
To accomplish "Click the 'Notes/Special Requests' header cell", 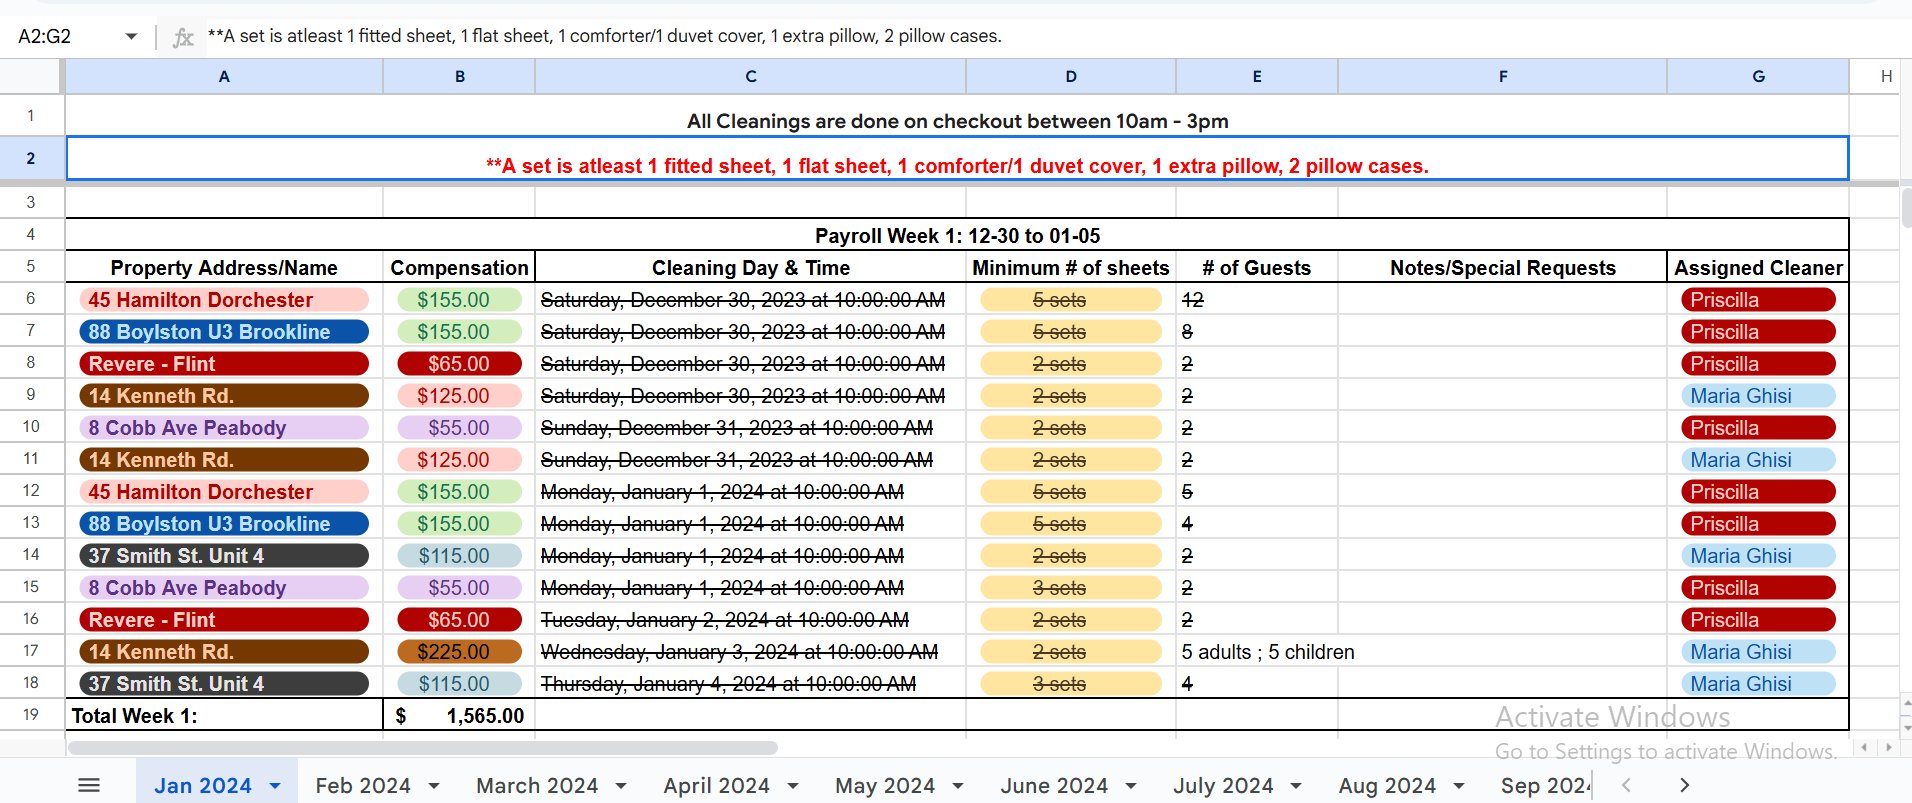I will coord(1503,267).
